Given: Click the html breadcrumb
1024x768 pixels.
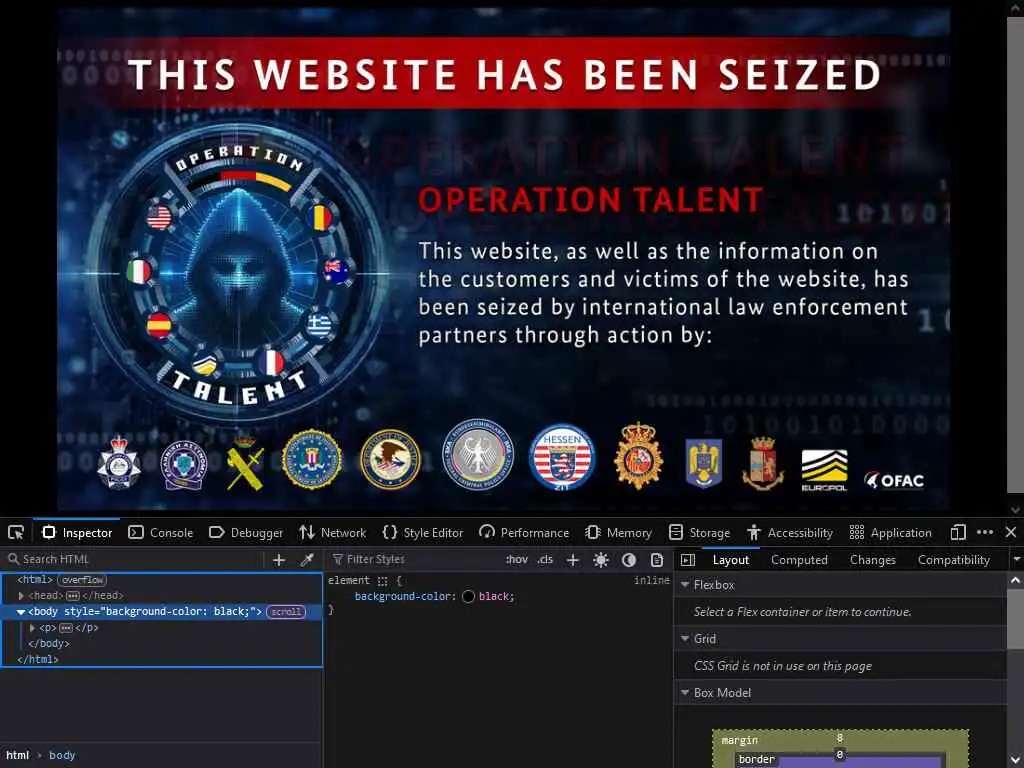Looking at the screenshot, I should tap(18, 755).
